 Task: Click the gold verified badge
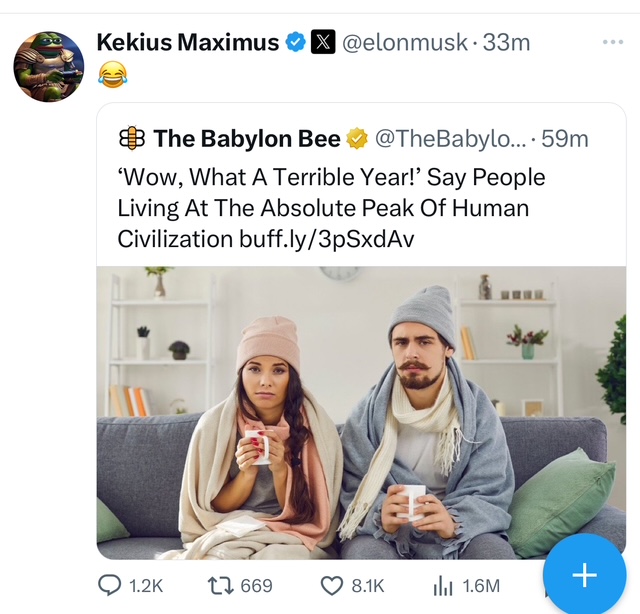pos(357,138)
